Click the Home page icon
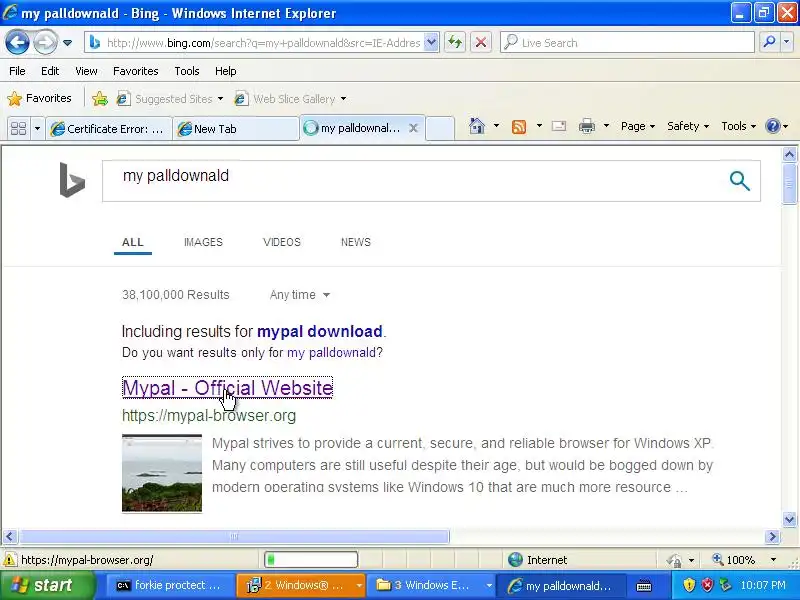This screenshot has height=600, width=800. pos(477,126)
